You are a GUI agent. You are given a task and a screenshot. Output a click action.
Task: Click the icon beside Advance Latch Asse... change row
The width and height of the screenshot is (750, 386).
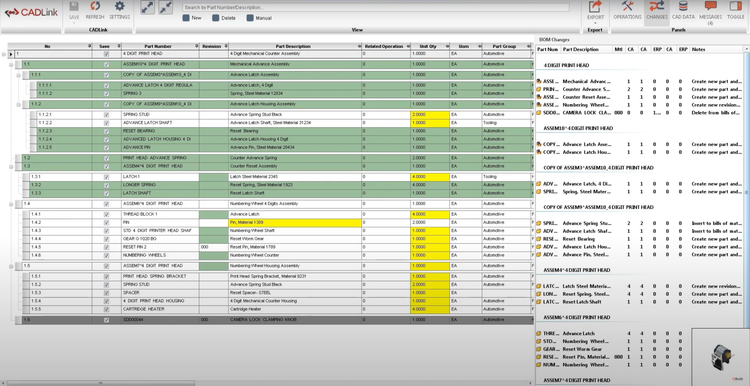539,144
